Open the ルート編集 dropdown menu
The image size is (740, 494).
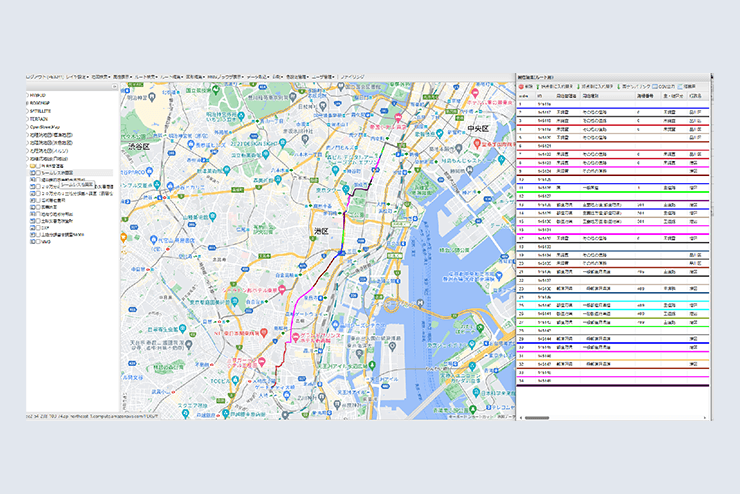click(x=171, y=76)
